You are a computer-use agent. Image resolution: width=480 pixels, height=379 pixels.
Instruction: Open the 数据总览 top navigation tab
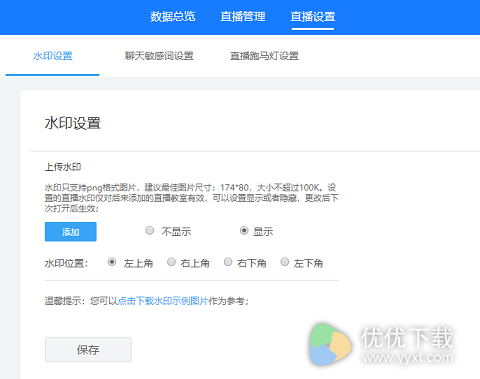pos(172,16)
